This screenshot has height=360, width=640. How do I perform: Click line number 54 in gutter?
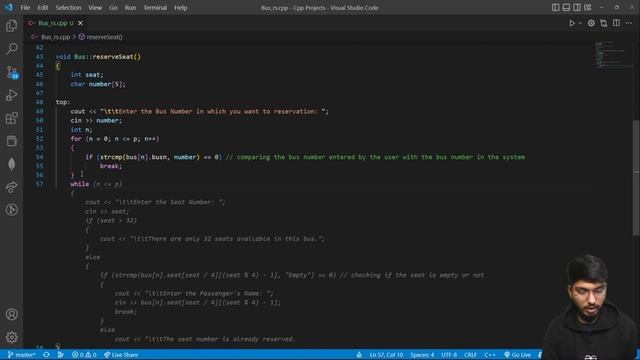[x=40, y=157]
